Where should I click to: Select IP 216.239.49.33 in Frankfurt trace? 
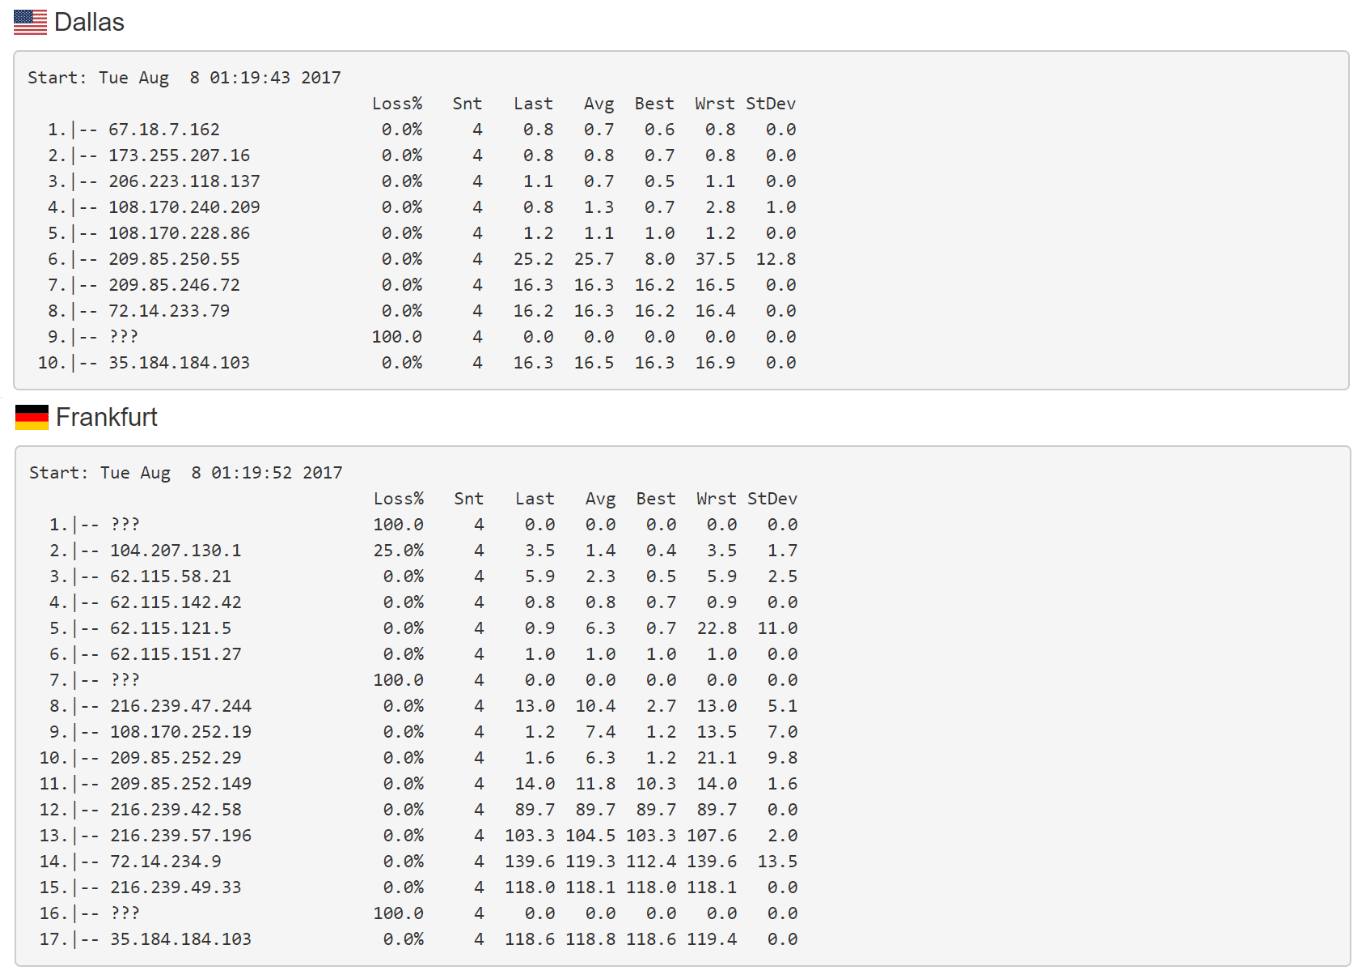[176, 889]
